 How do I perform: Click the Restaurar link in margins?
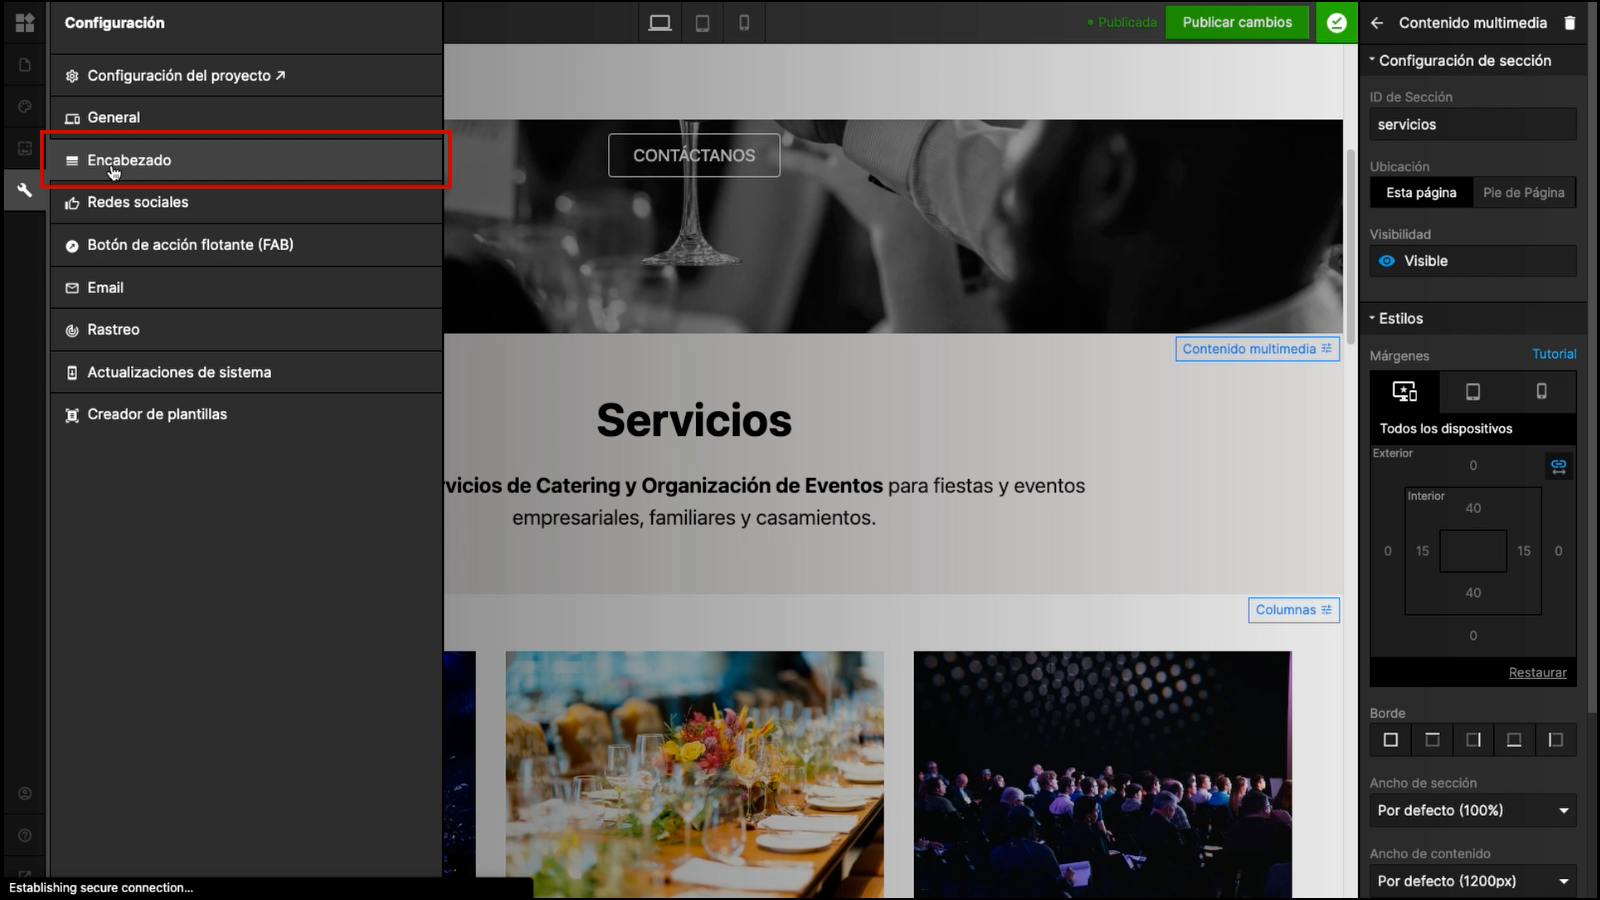[1537, 673]
